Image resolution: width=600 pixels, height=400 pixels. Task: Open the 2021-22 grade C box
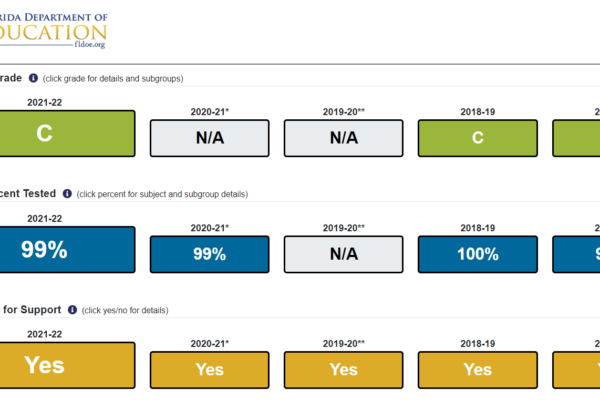67,134
